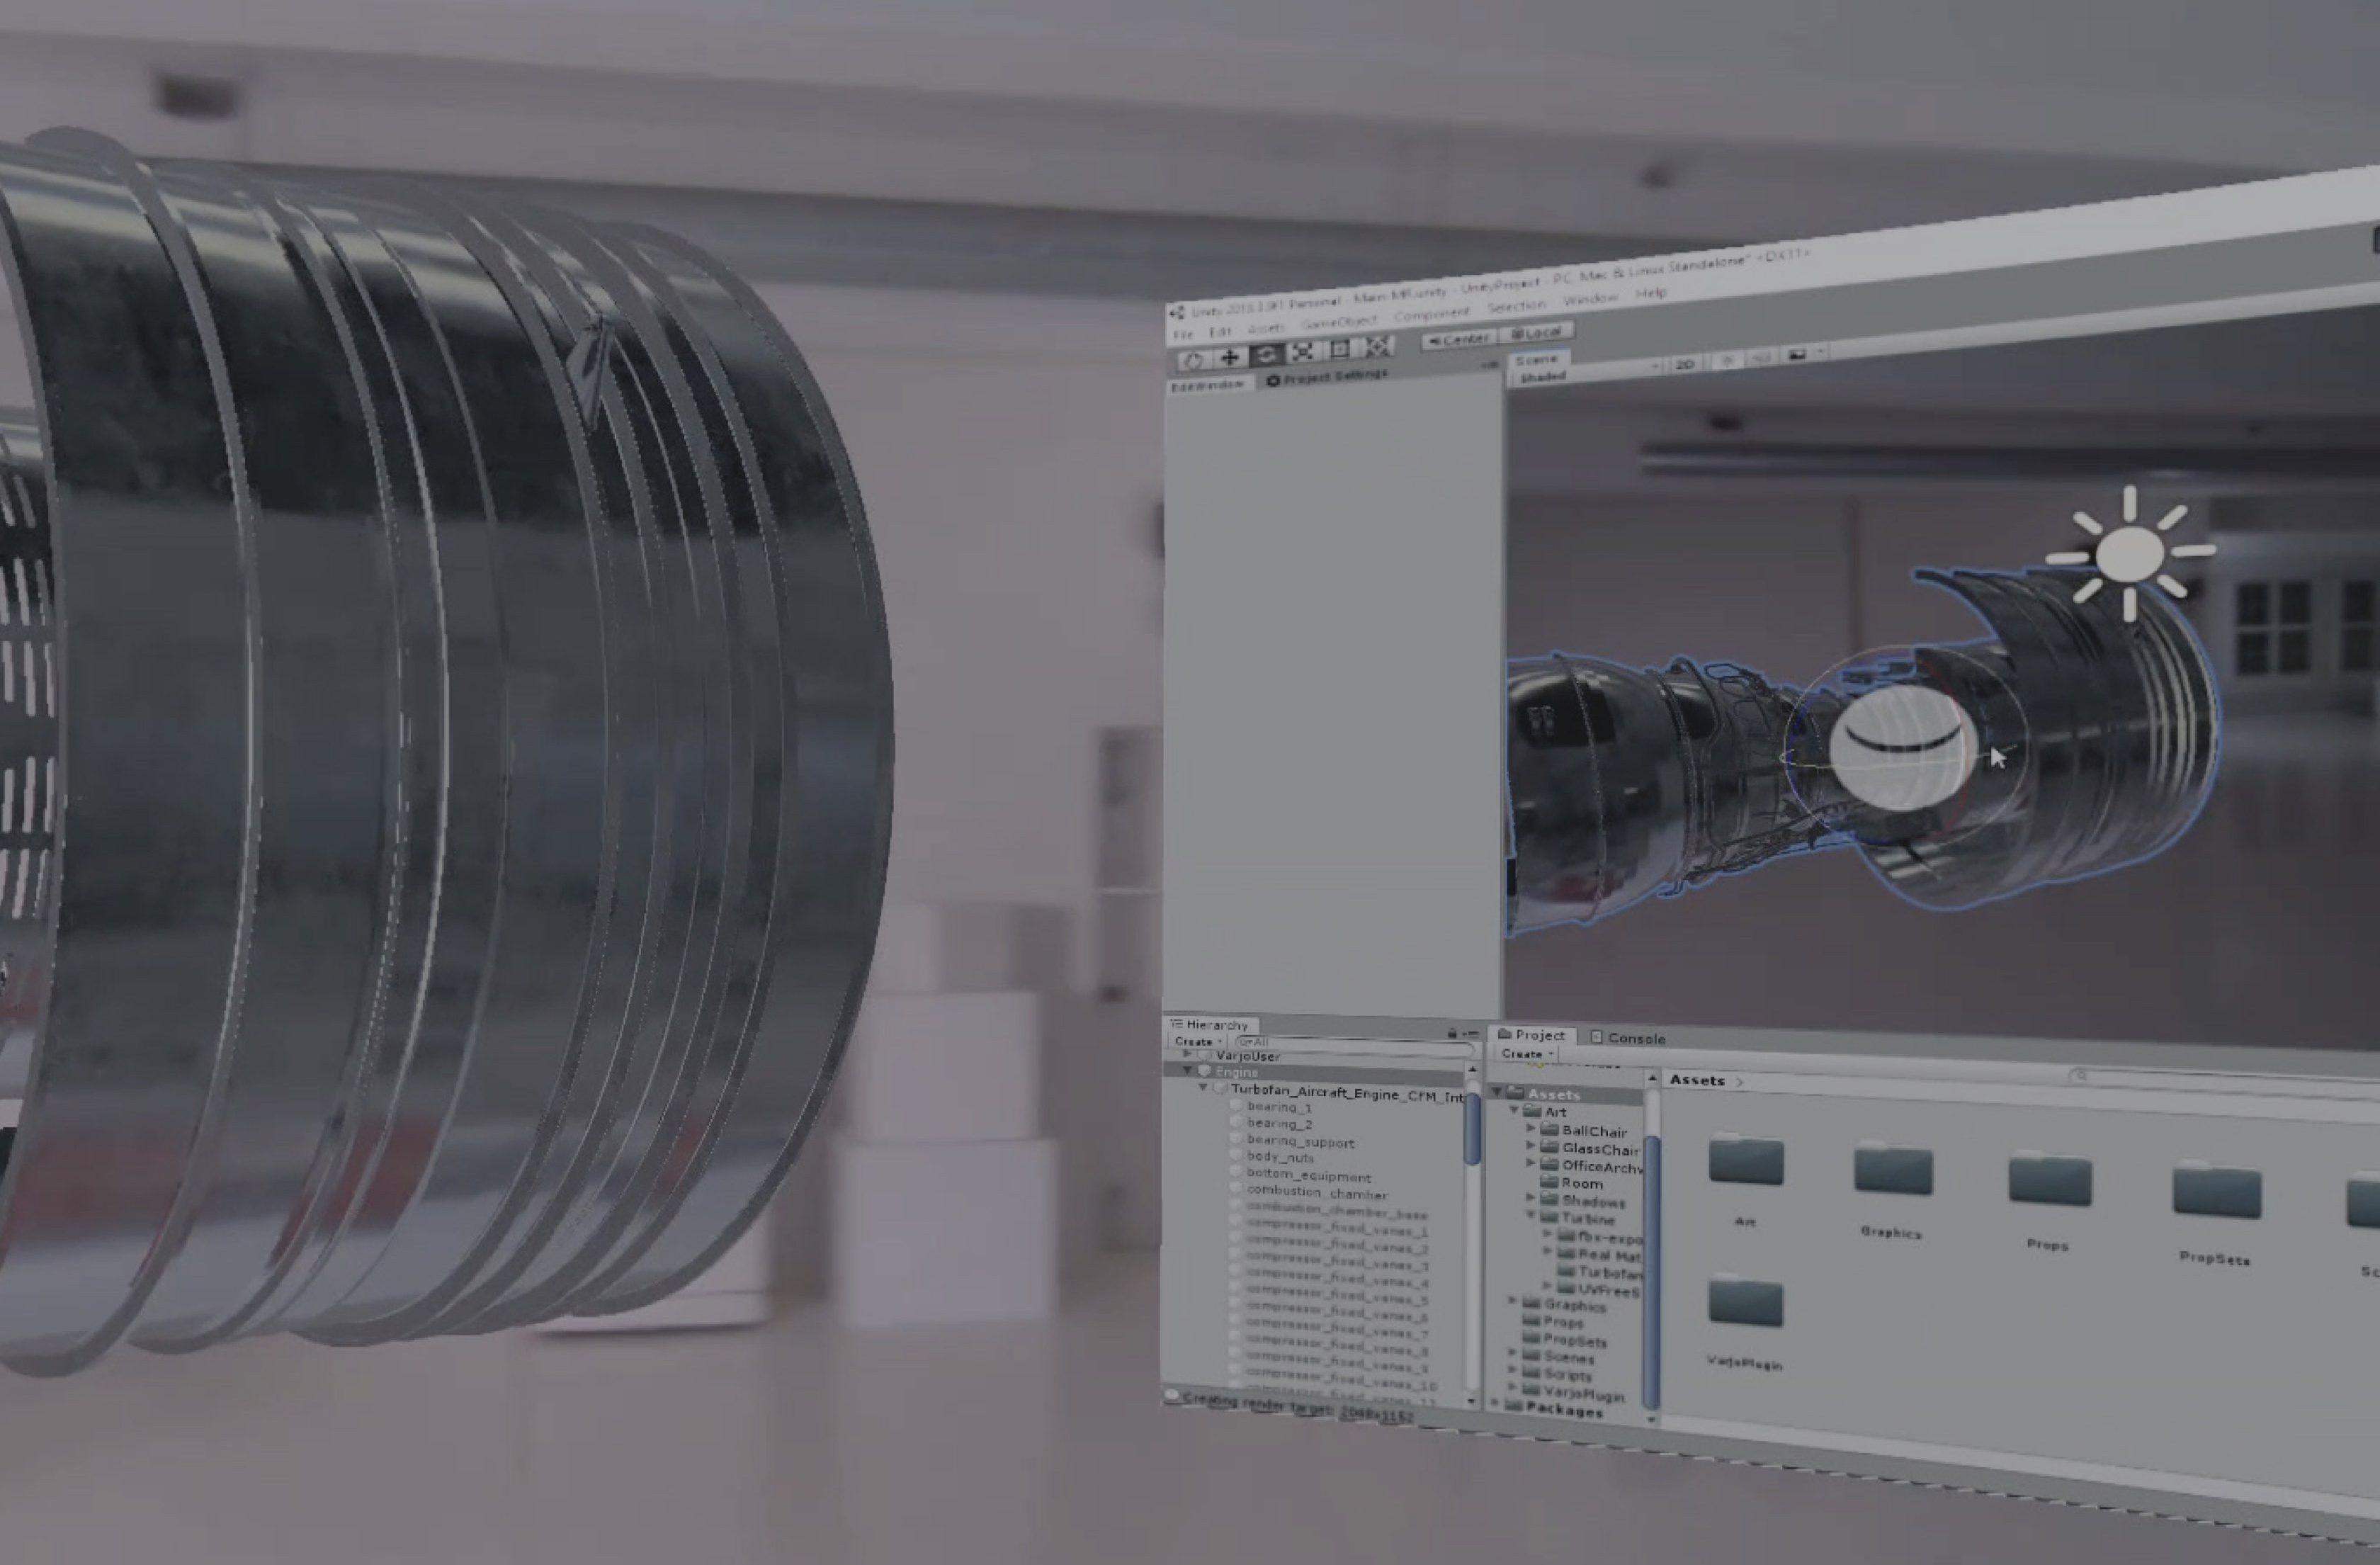Toggle scene lighting icon
The image size is (2380, 1565).
[1728, 360]
